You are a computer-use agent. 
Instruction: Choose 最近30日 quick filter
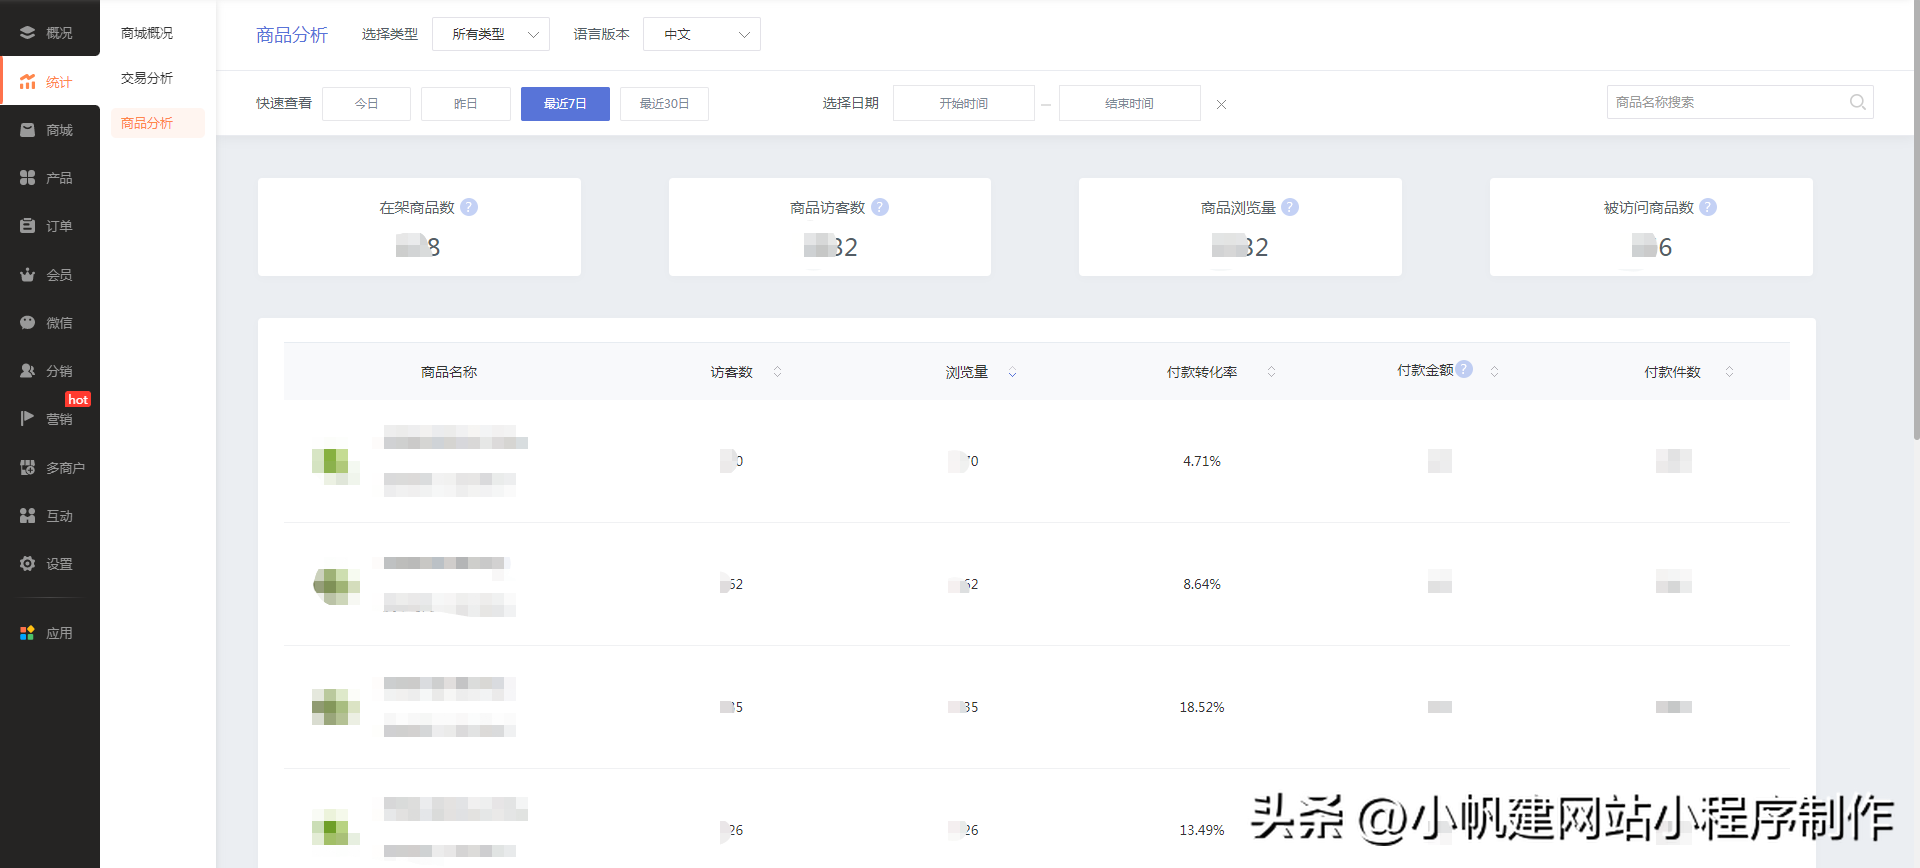[664, 104]
